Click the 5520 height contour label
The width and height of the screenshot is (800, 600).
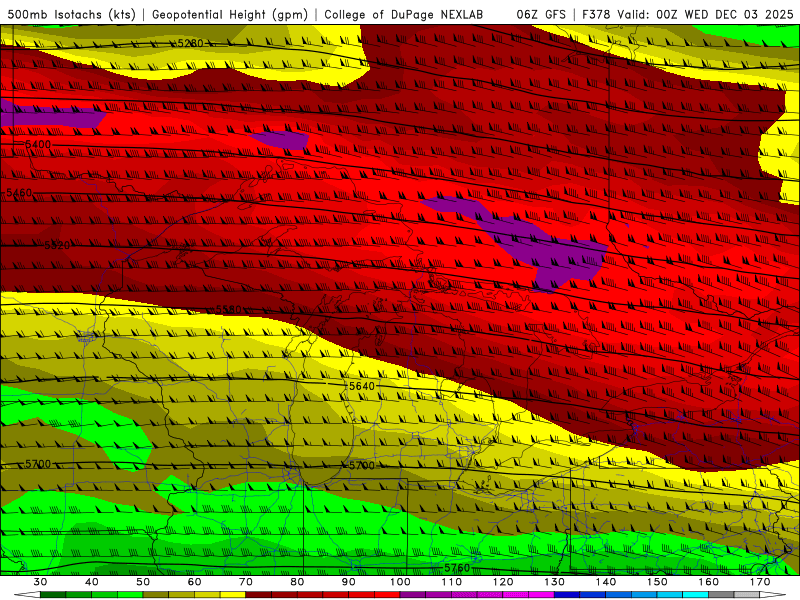(57, 245)
